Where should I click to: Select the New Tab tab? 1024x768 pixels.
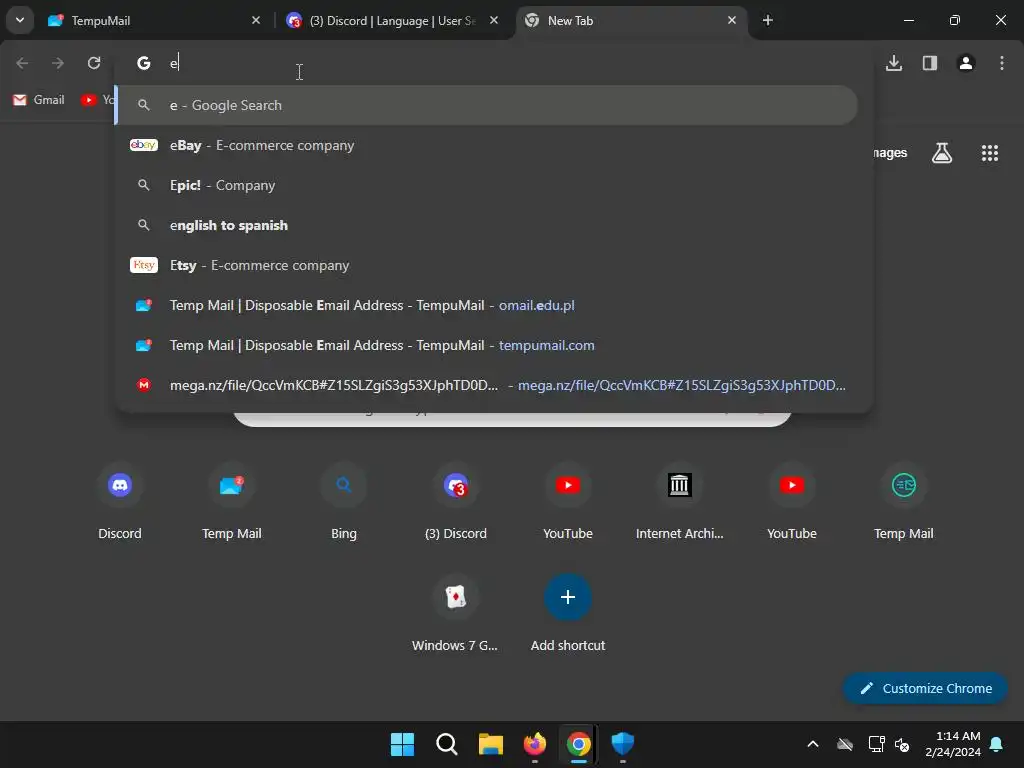(631, 21)
